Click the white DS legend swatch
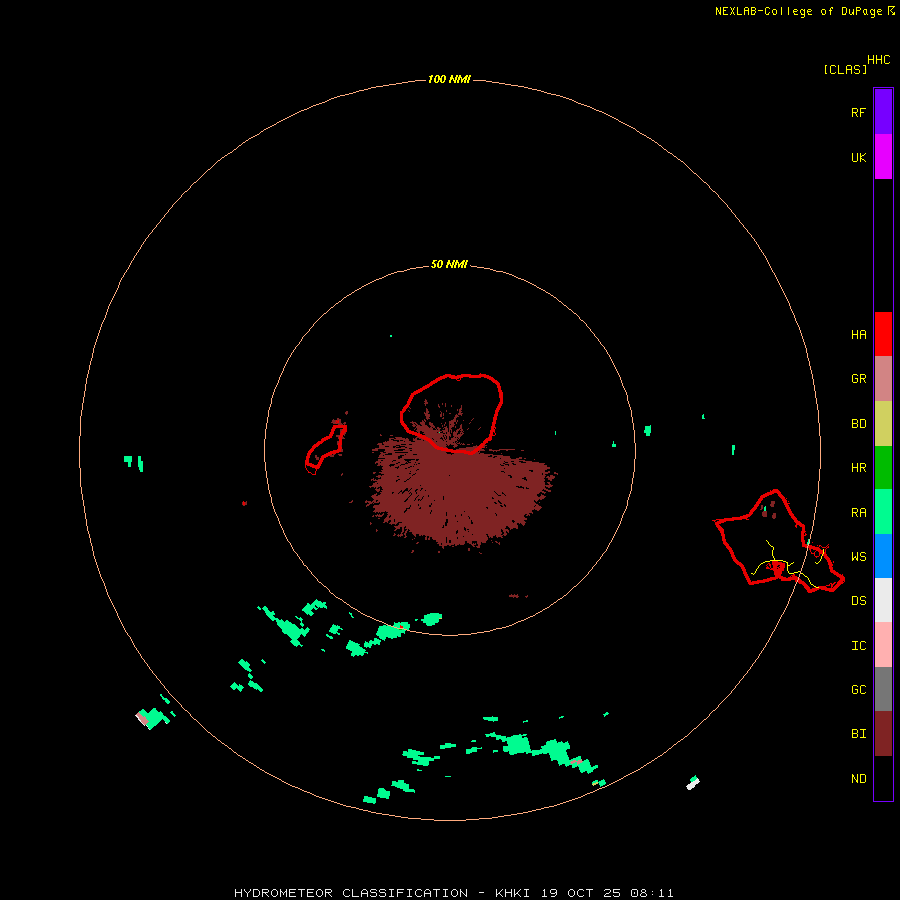900x900 pixels. (883, 600)
